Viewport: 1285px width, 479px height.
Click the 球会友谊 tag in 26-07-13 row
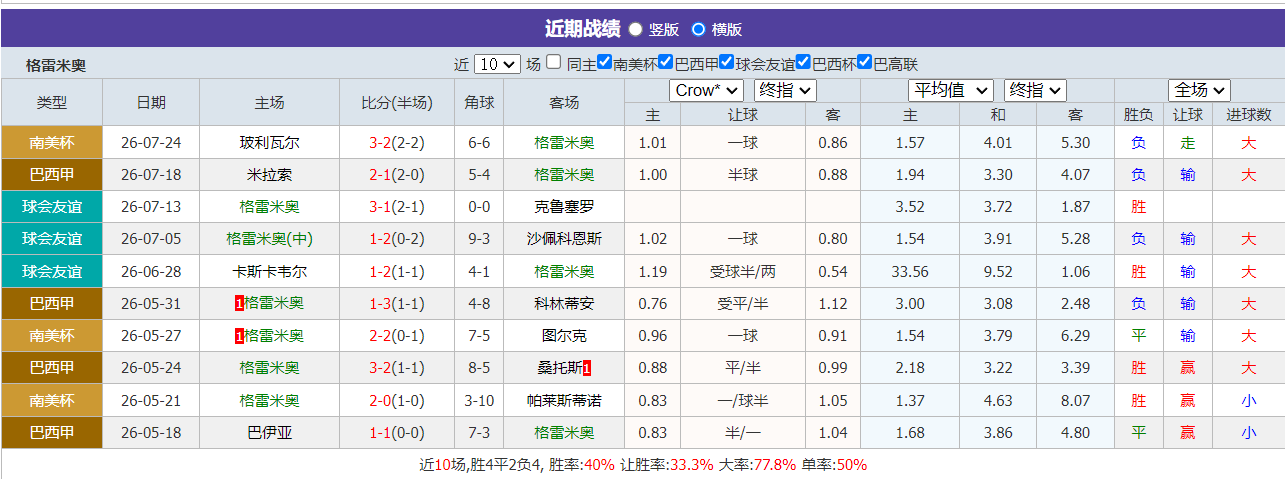(52, 207)
